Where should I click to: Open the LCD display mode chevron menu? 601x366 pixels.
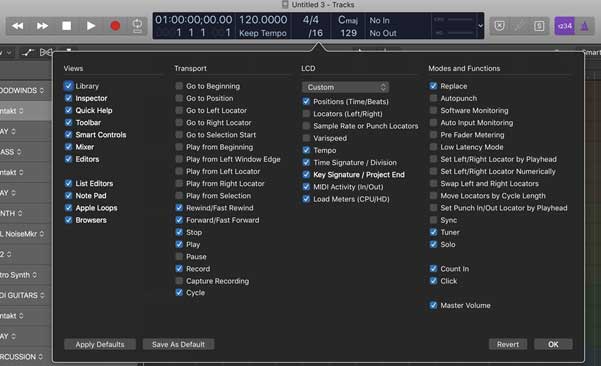(x=480, y=26)
